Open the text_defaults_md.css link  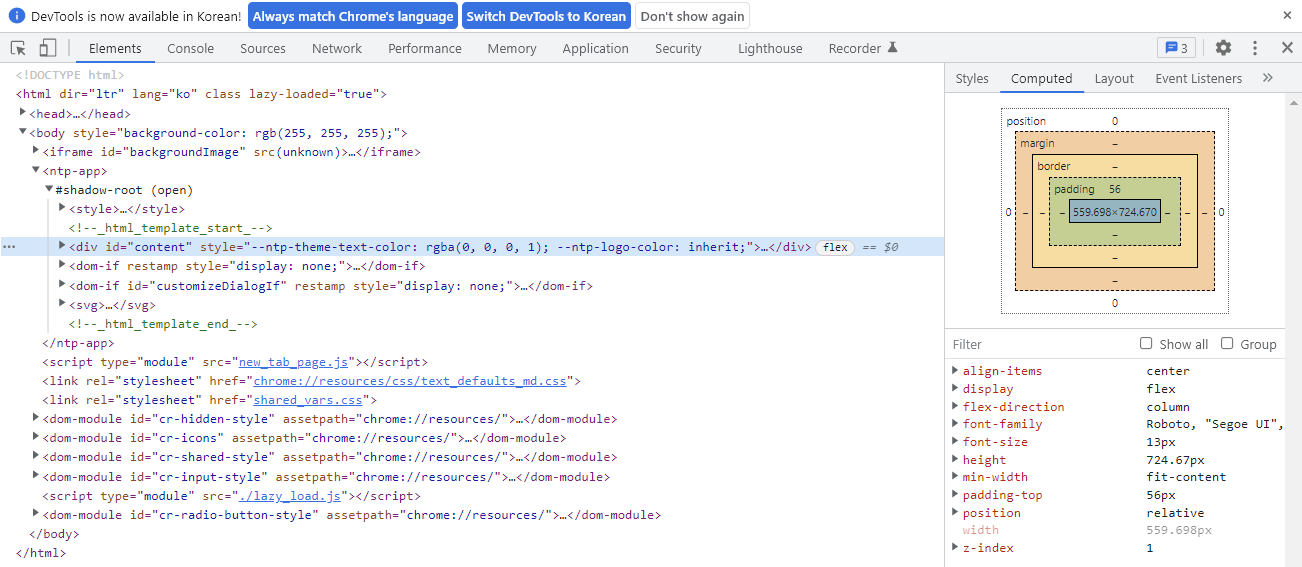coord(410,381)
